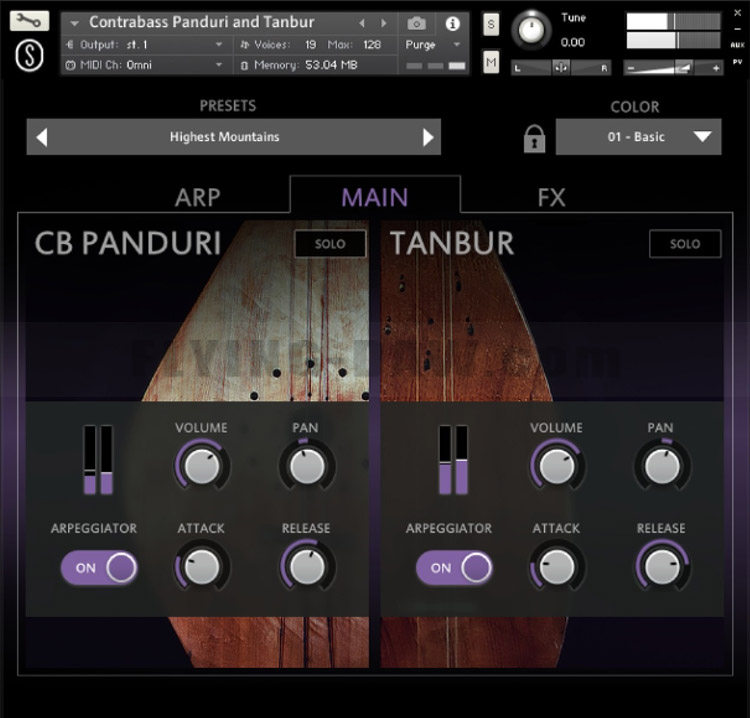Image resolution: width=750 pixels, height=718 pixels.
Task: Turn off Tanbur arpeggiator switch
Action: [454, 568]
